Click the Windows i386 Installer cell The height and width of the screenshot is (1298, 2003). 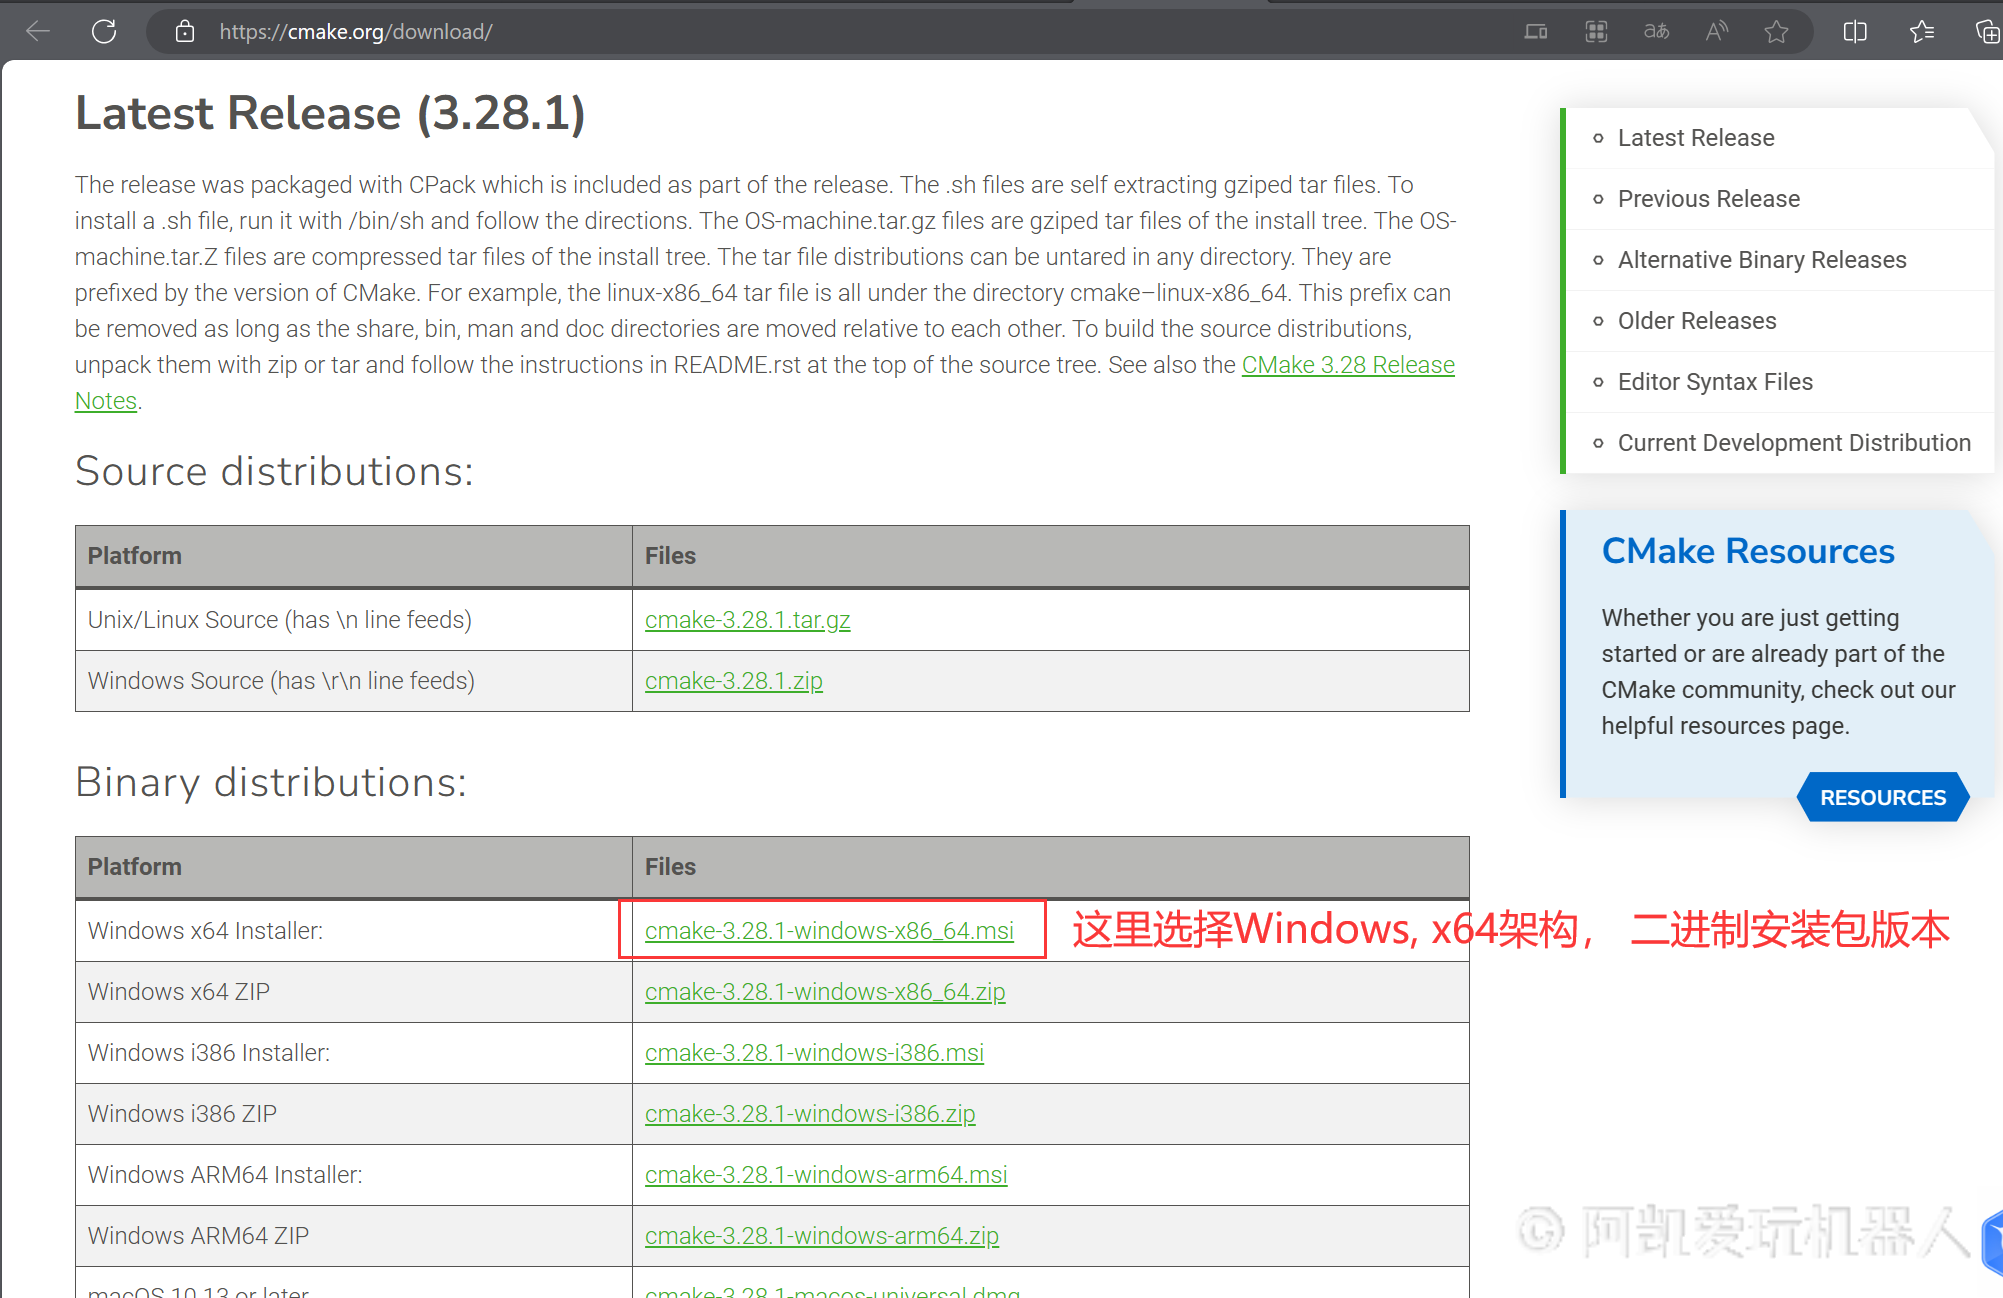tap(354, 1053)
